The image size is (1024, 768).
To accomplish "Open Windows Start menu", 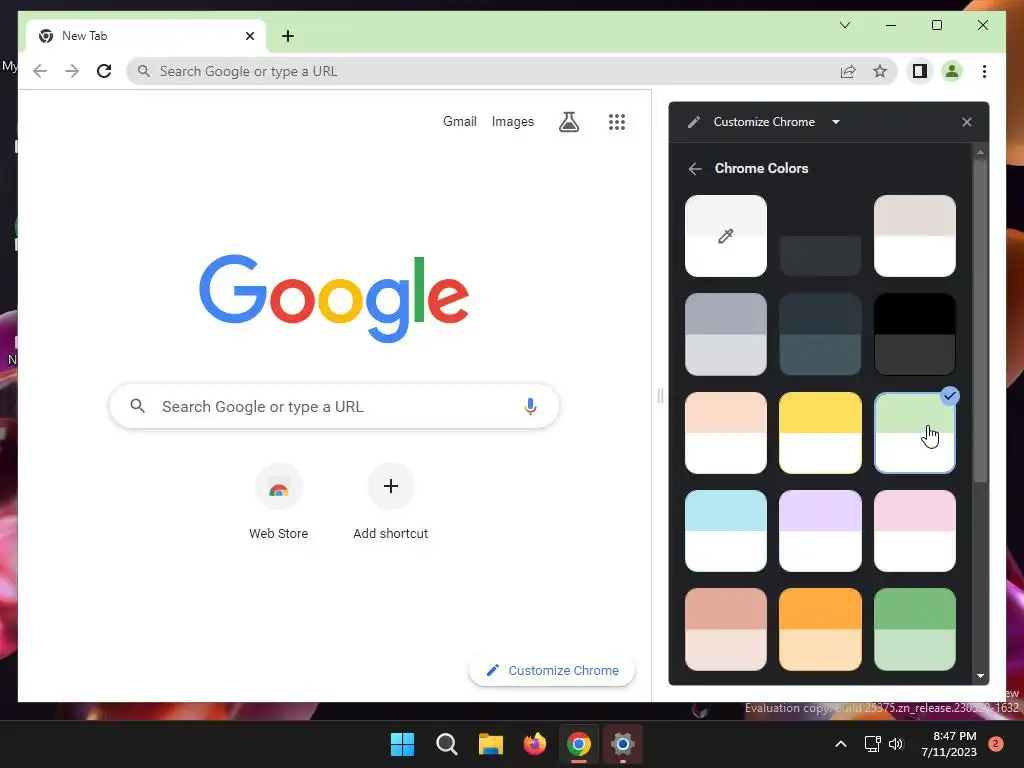I will tap(402, 744).
